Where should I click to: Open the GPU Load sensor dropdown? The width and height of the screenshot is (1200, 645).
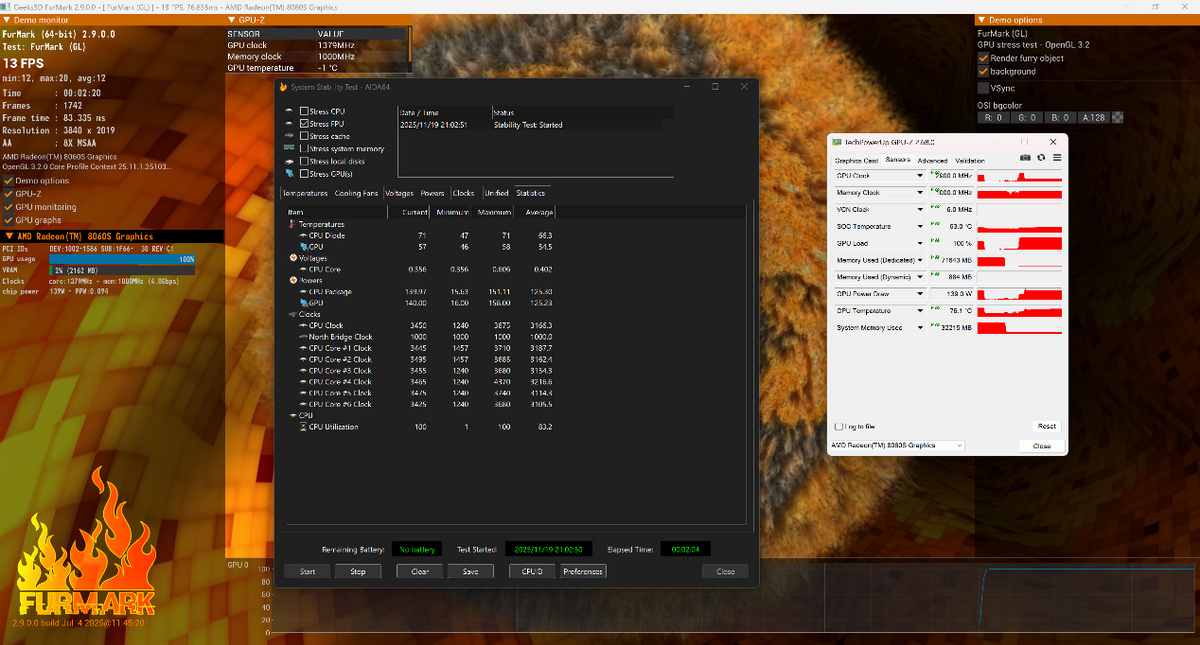[x=920, y=243]
